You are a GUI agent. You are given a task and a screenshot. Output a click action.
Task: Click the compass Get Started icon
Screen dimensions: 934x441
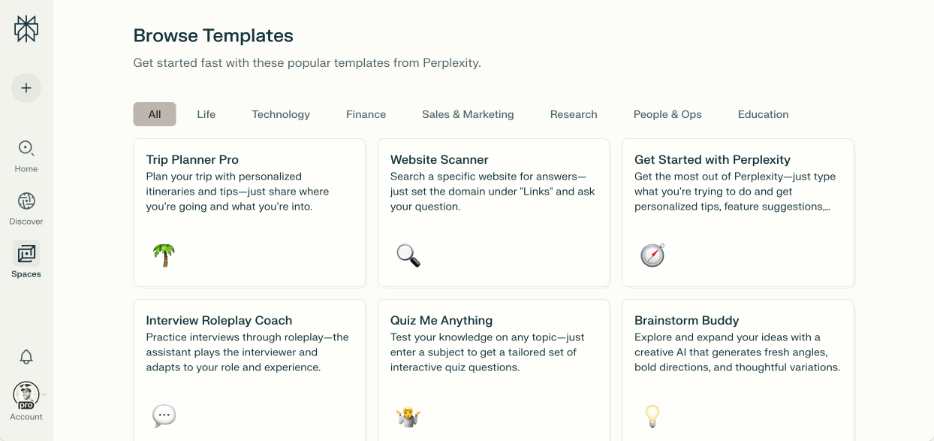coord(652,254)
